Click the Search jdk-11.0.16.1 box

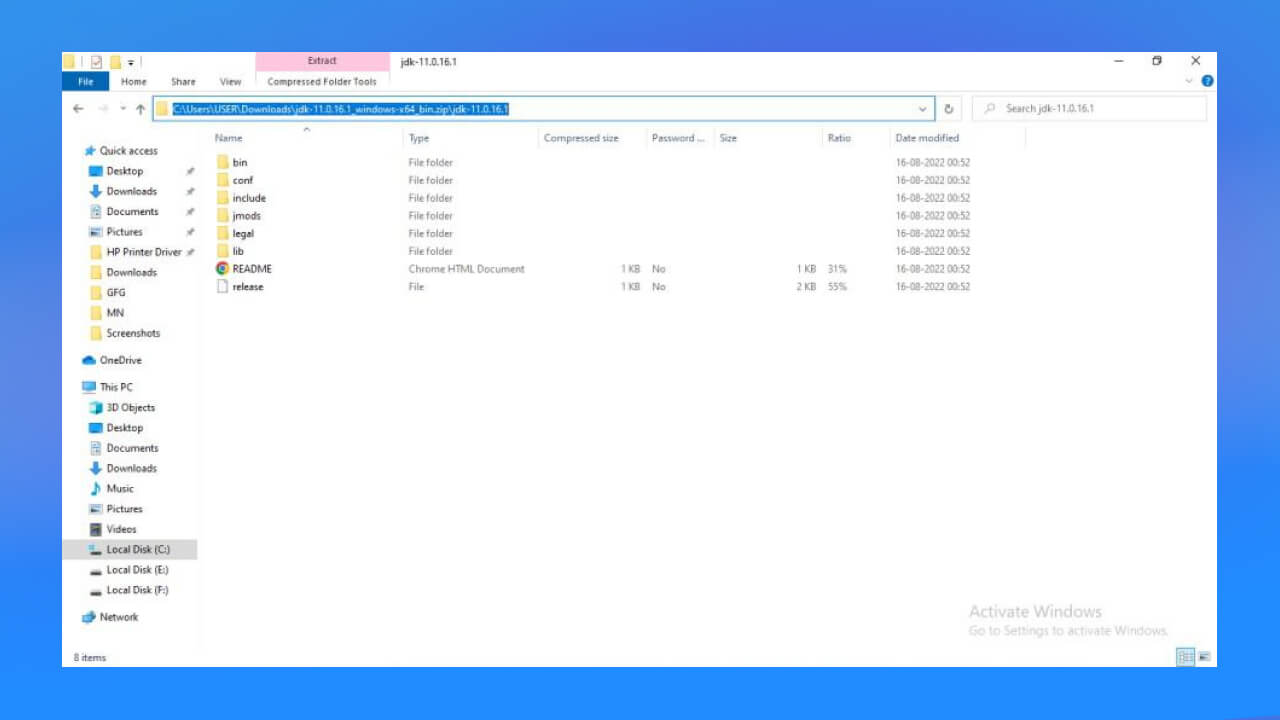click(1089, 109)
